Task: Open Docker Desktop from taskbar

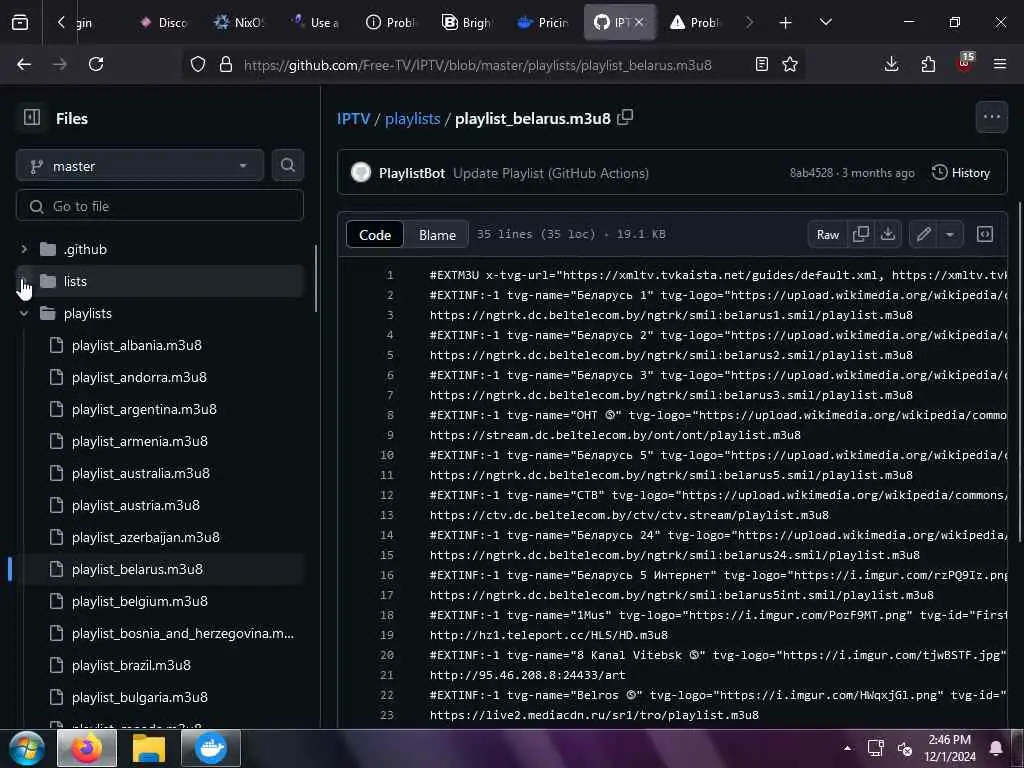Action: point(211,748)
